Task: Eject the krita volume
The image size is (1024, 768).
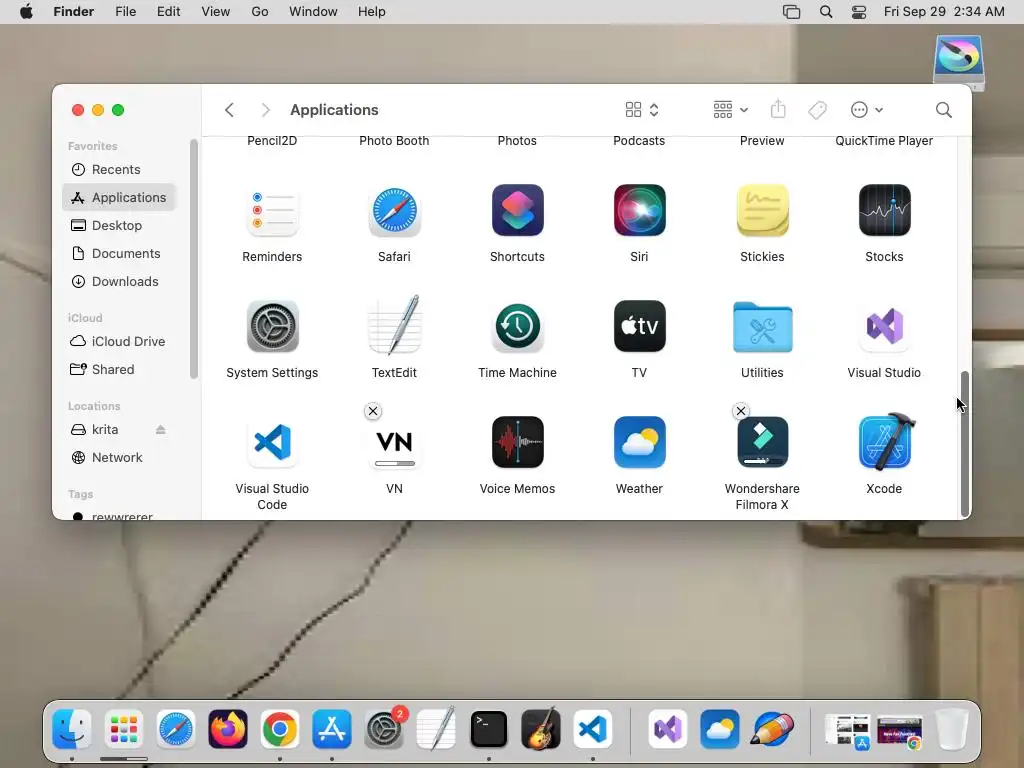Action: point(161,430)
